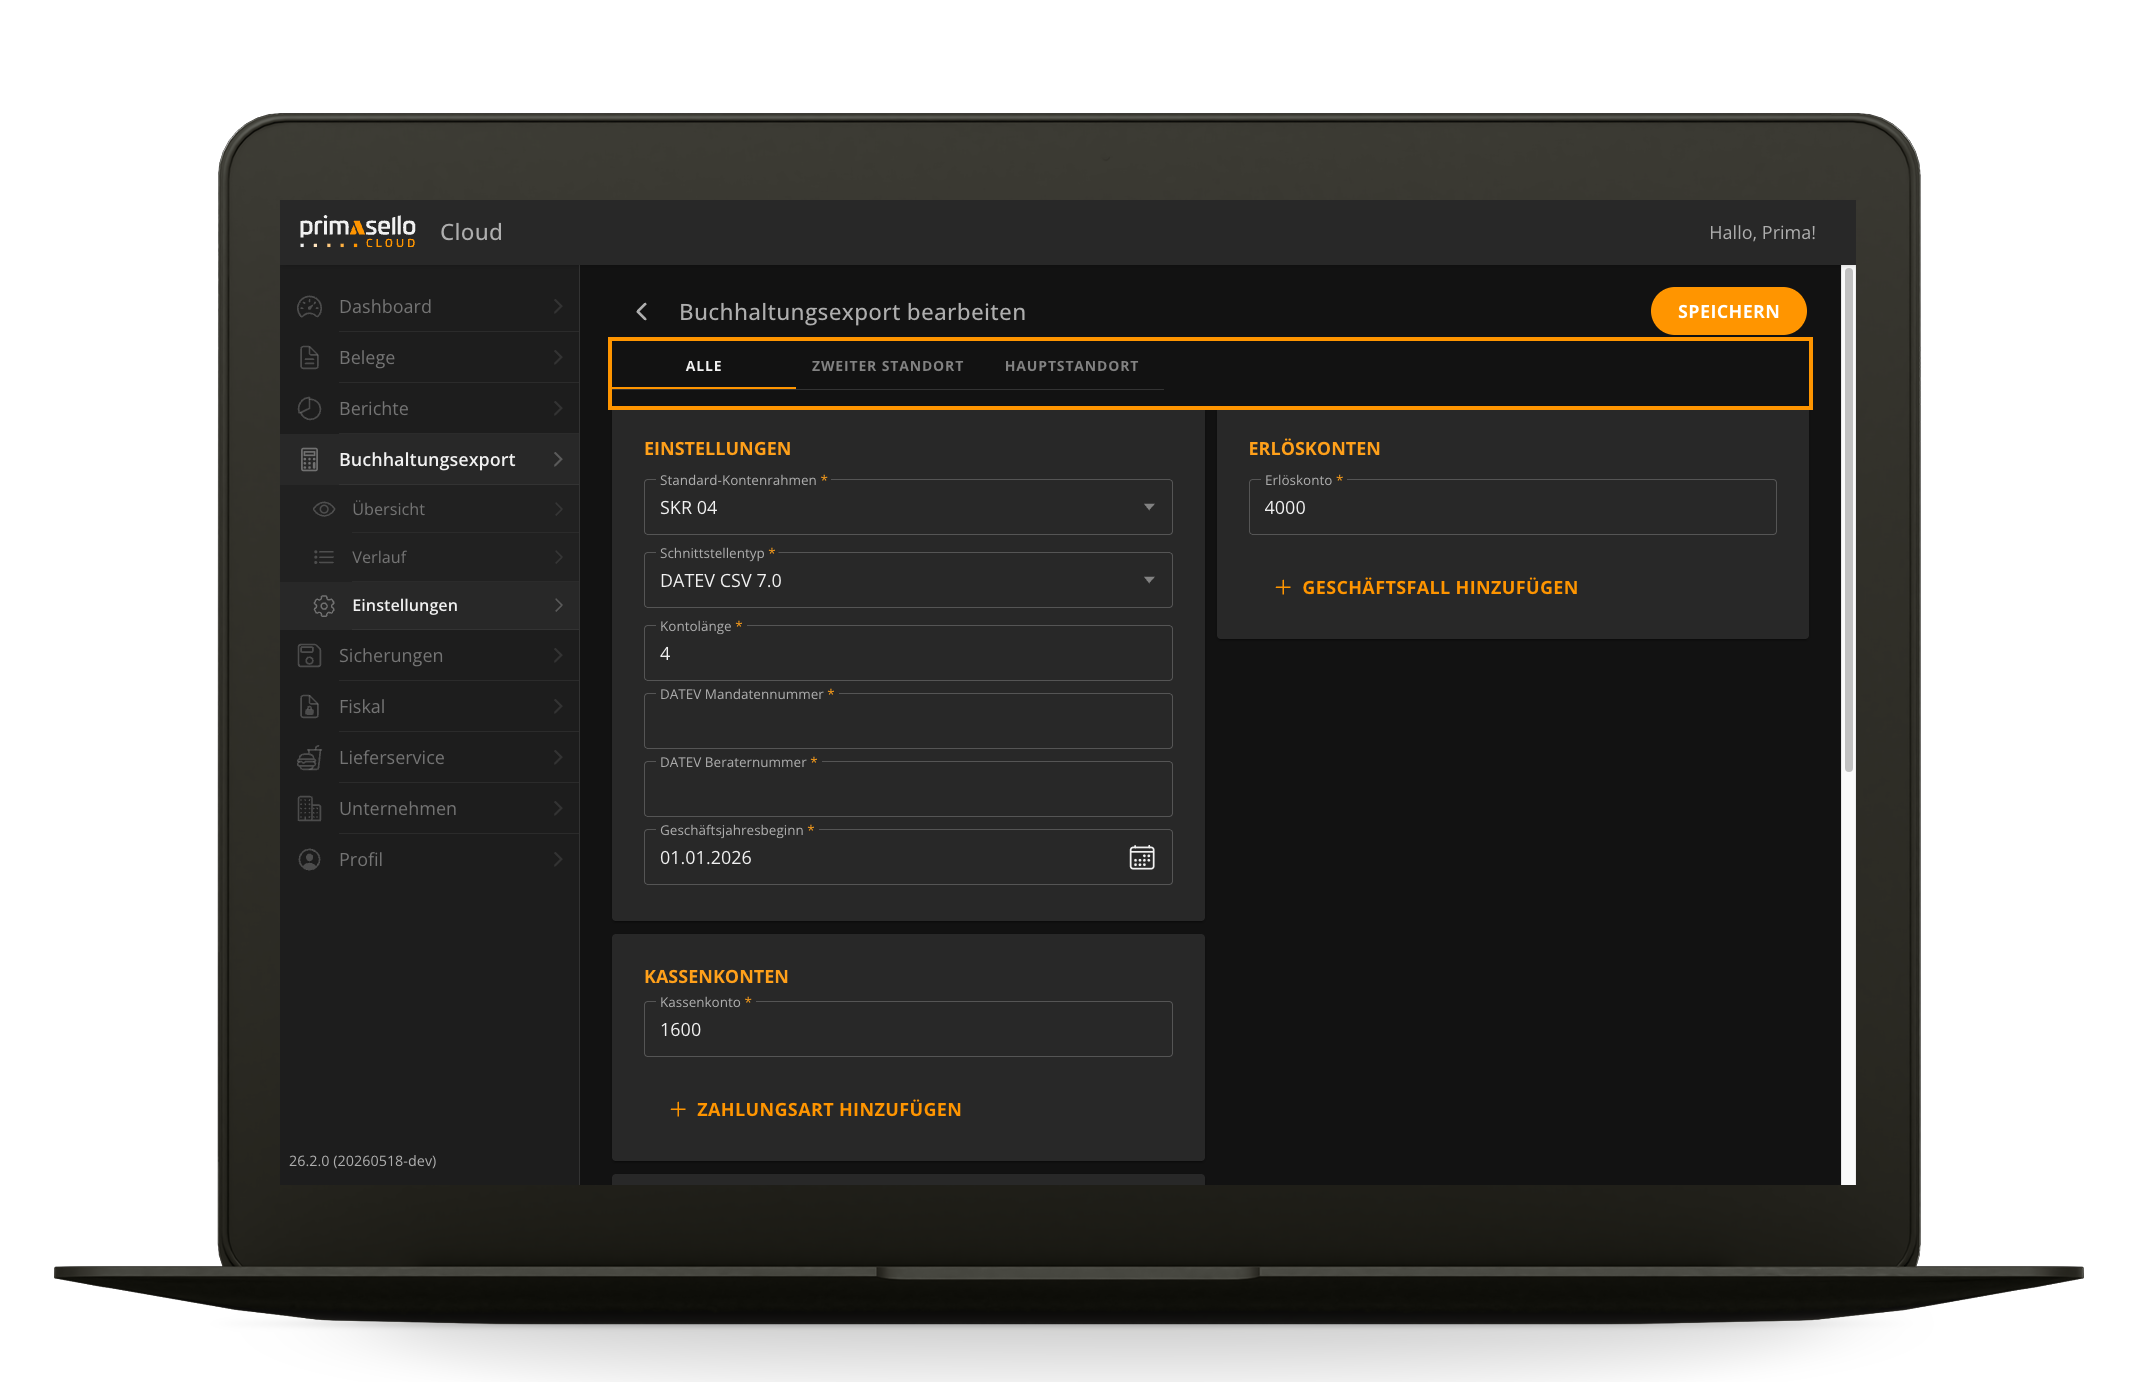Click the DATEV Beraternummer input field

[908, 789]
